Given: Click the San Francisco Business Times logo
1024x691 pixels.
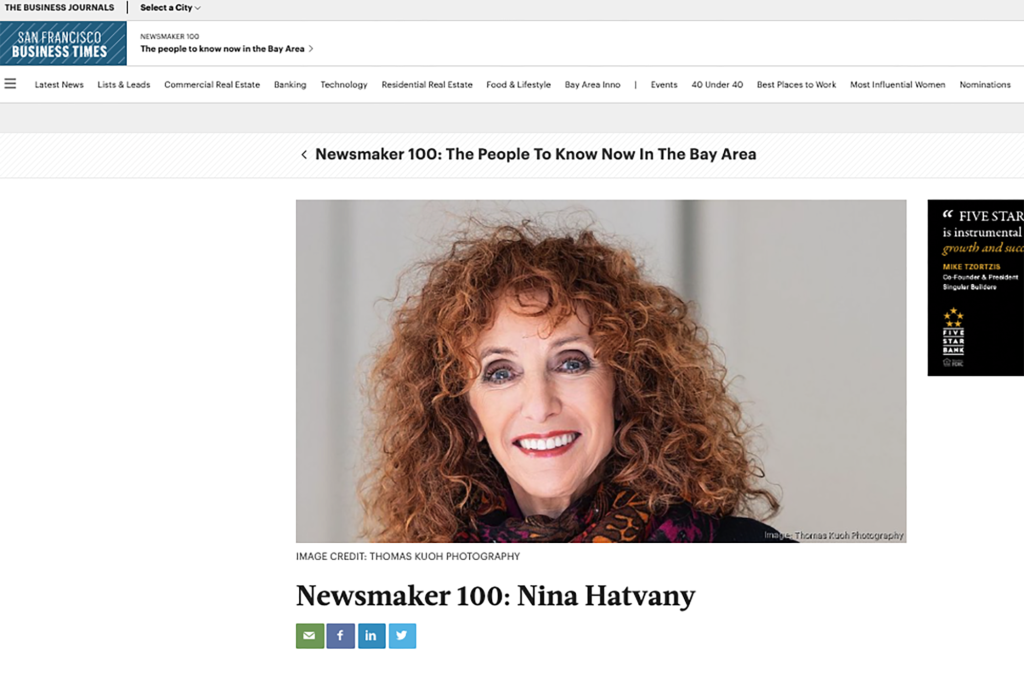Looking at the screenshot, I should pos(63,43).
